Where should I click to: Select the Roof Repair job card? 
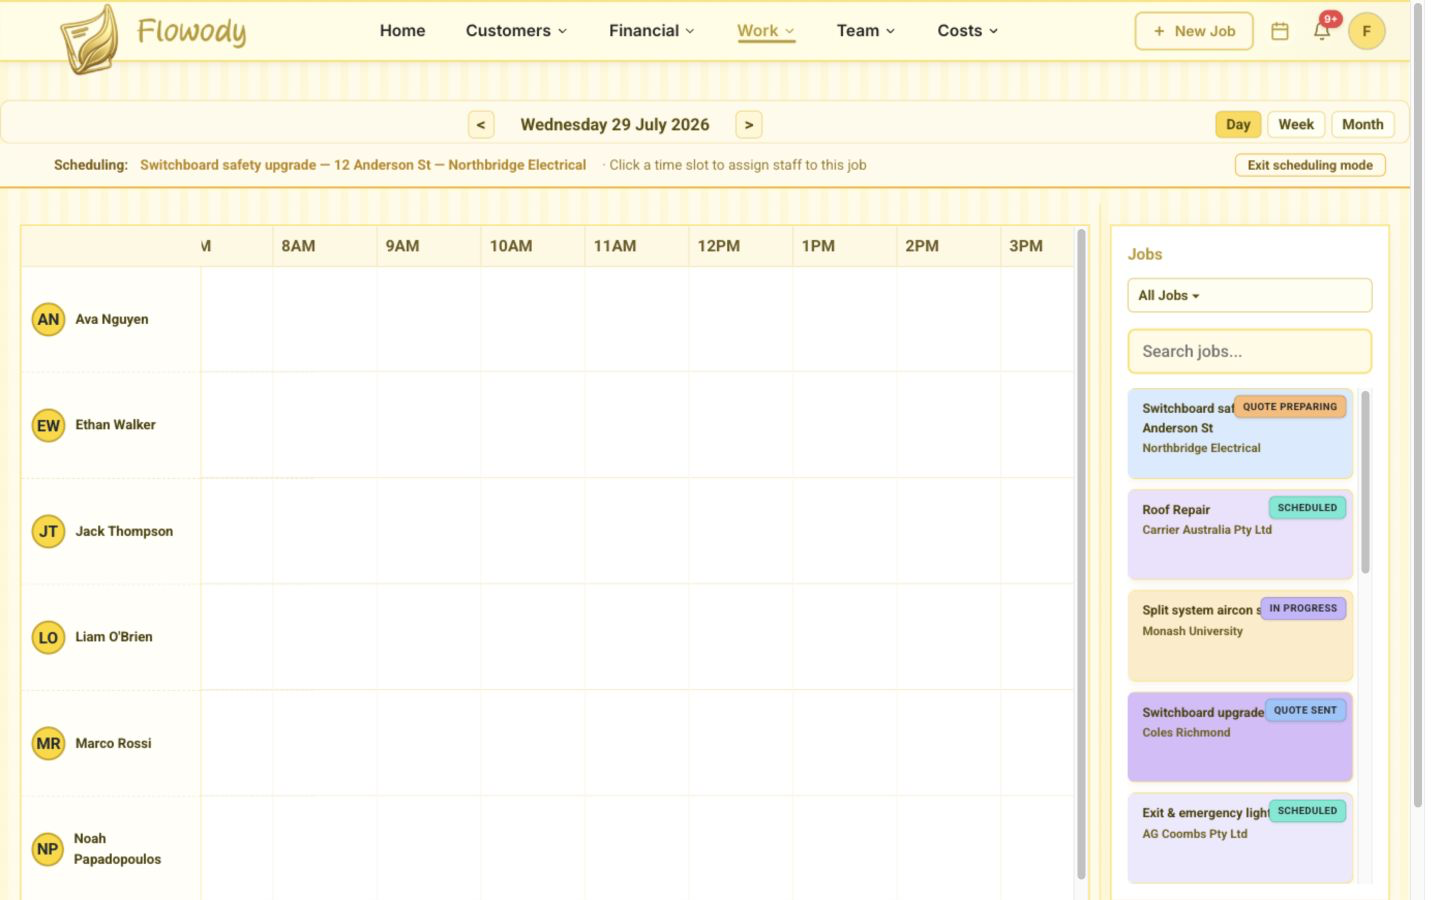1240,535
